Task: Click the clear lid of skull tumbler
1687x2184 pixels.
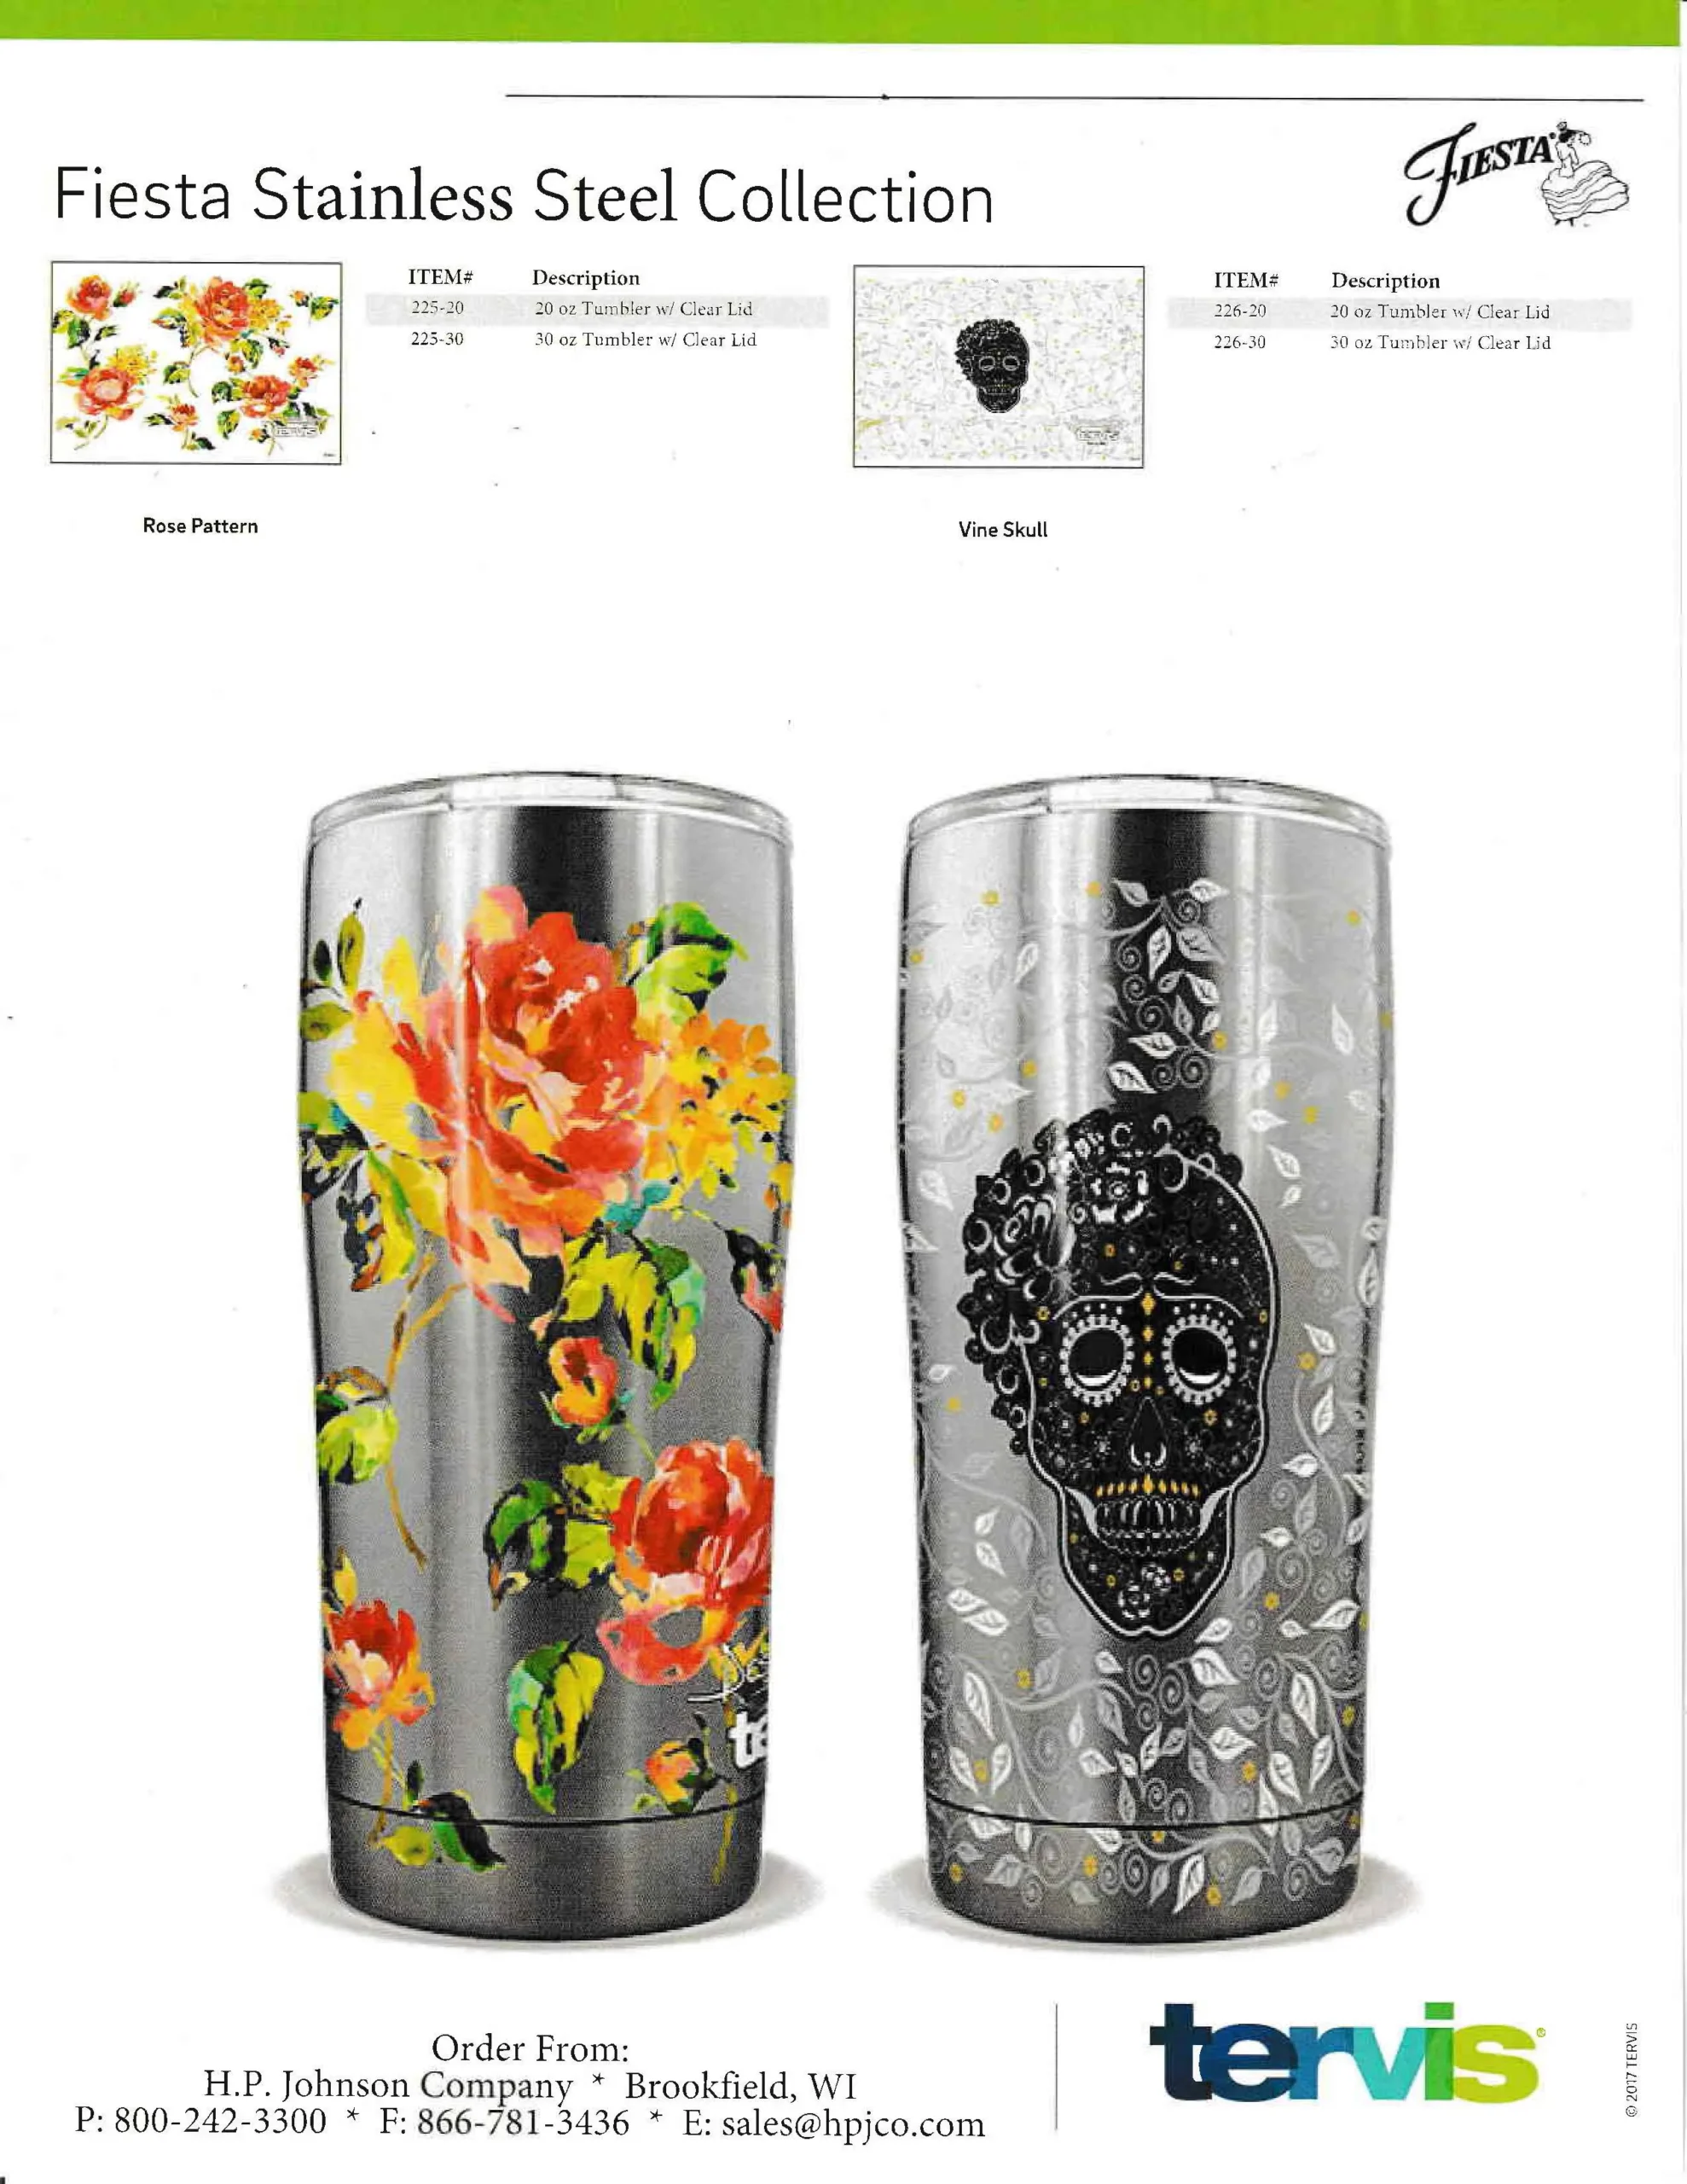Action: coord(1147,805)
